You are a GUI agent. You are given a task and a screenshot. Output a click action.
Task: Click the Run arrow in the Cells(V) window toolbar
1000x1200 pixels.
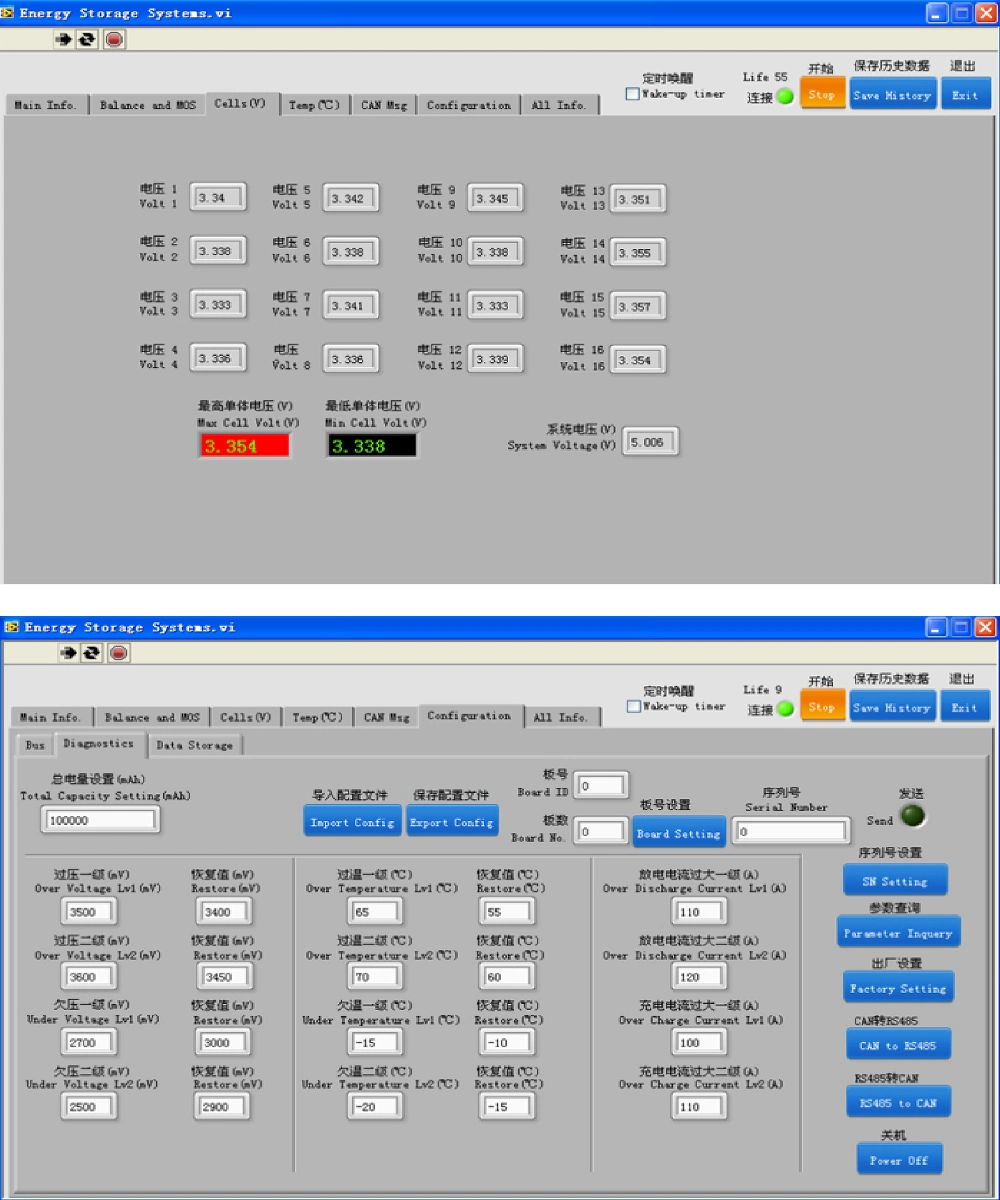(x=65, y=40)
